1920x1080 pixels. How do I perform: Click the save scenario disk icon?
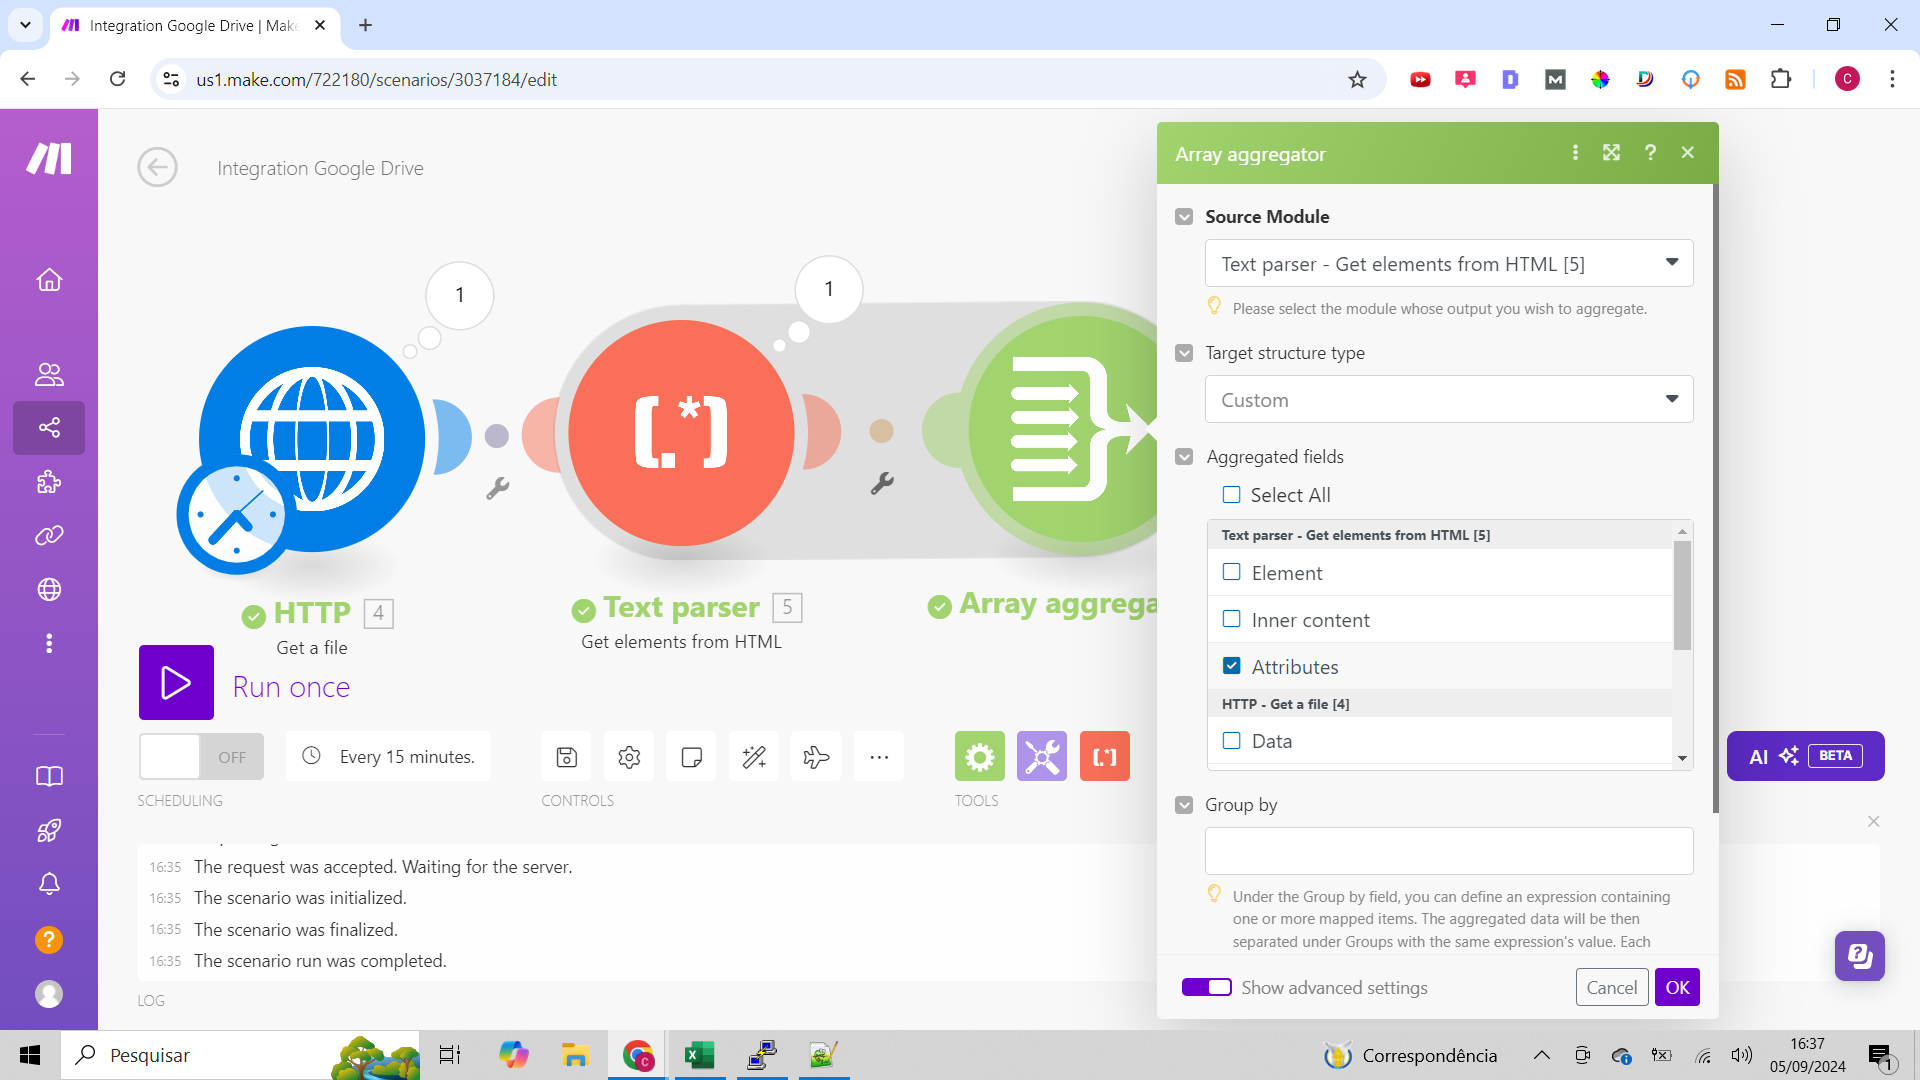[566, 757]
